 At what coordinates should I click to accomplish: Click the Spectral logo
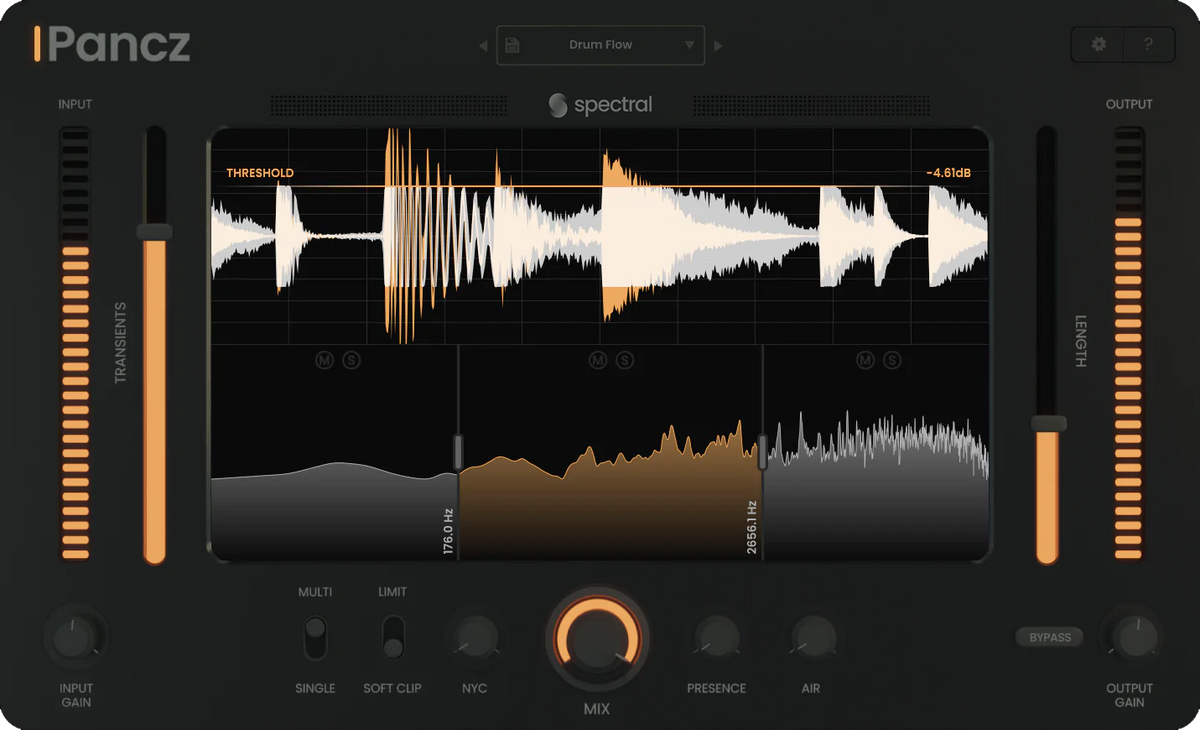pos(600,105)
